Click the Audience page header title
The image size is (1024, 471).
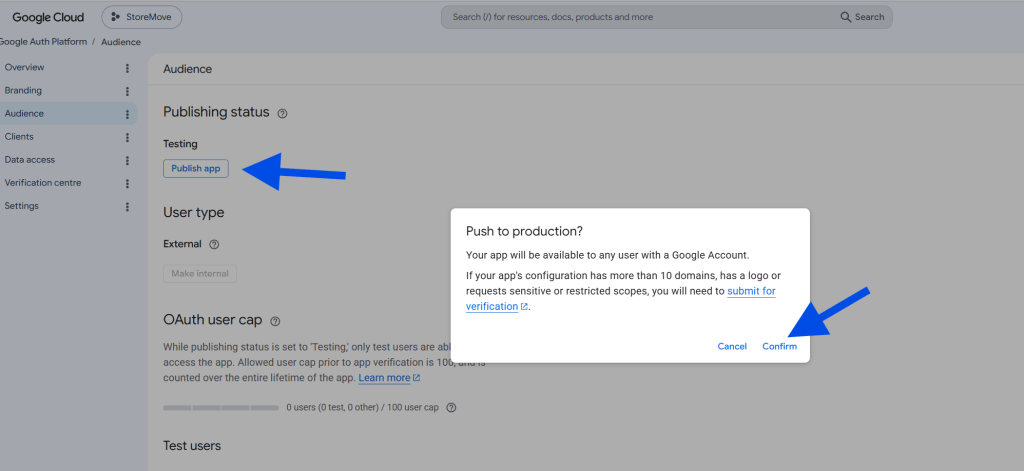point(187,69)
